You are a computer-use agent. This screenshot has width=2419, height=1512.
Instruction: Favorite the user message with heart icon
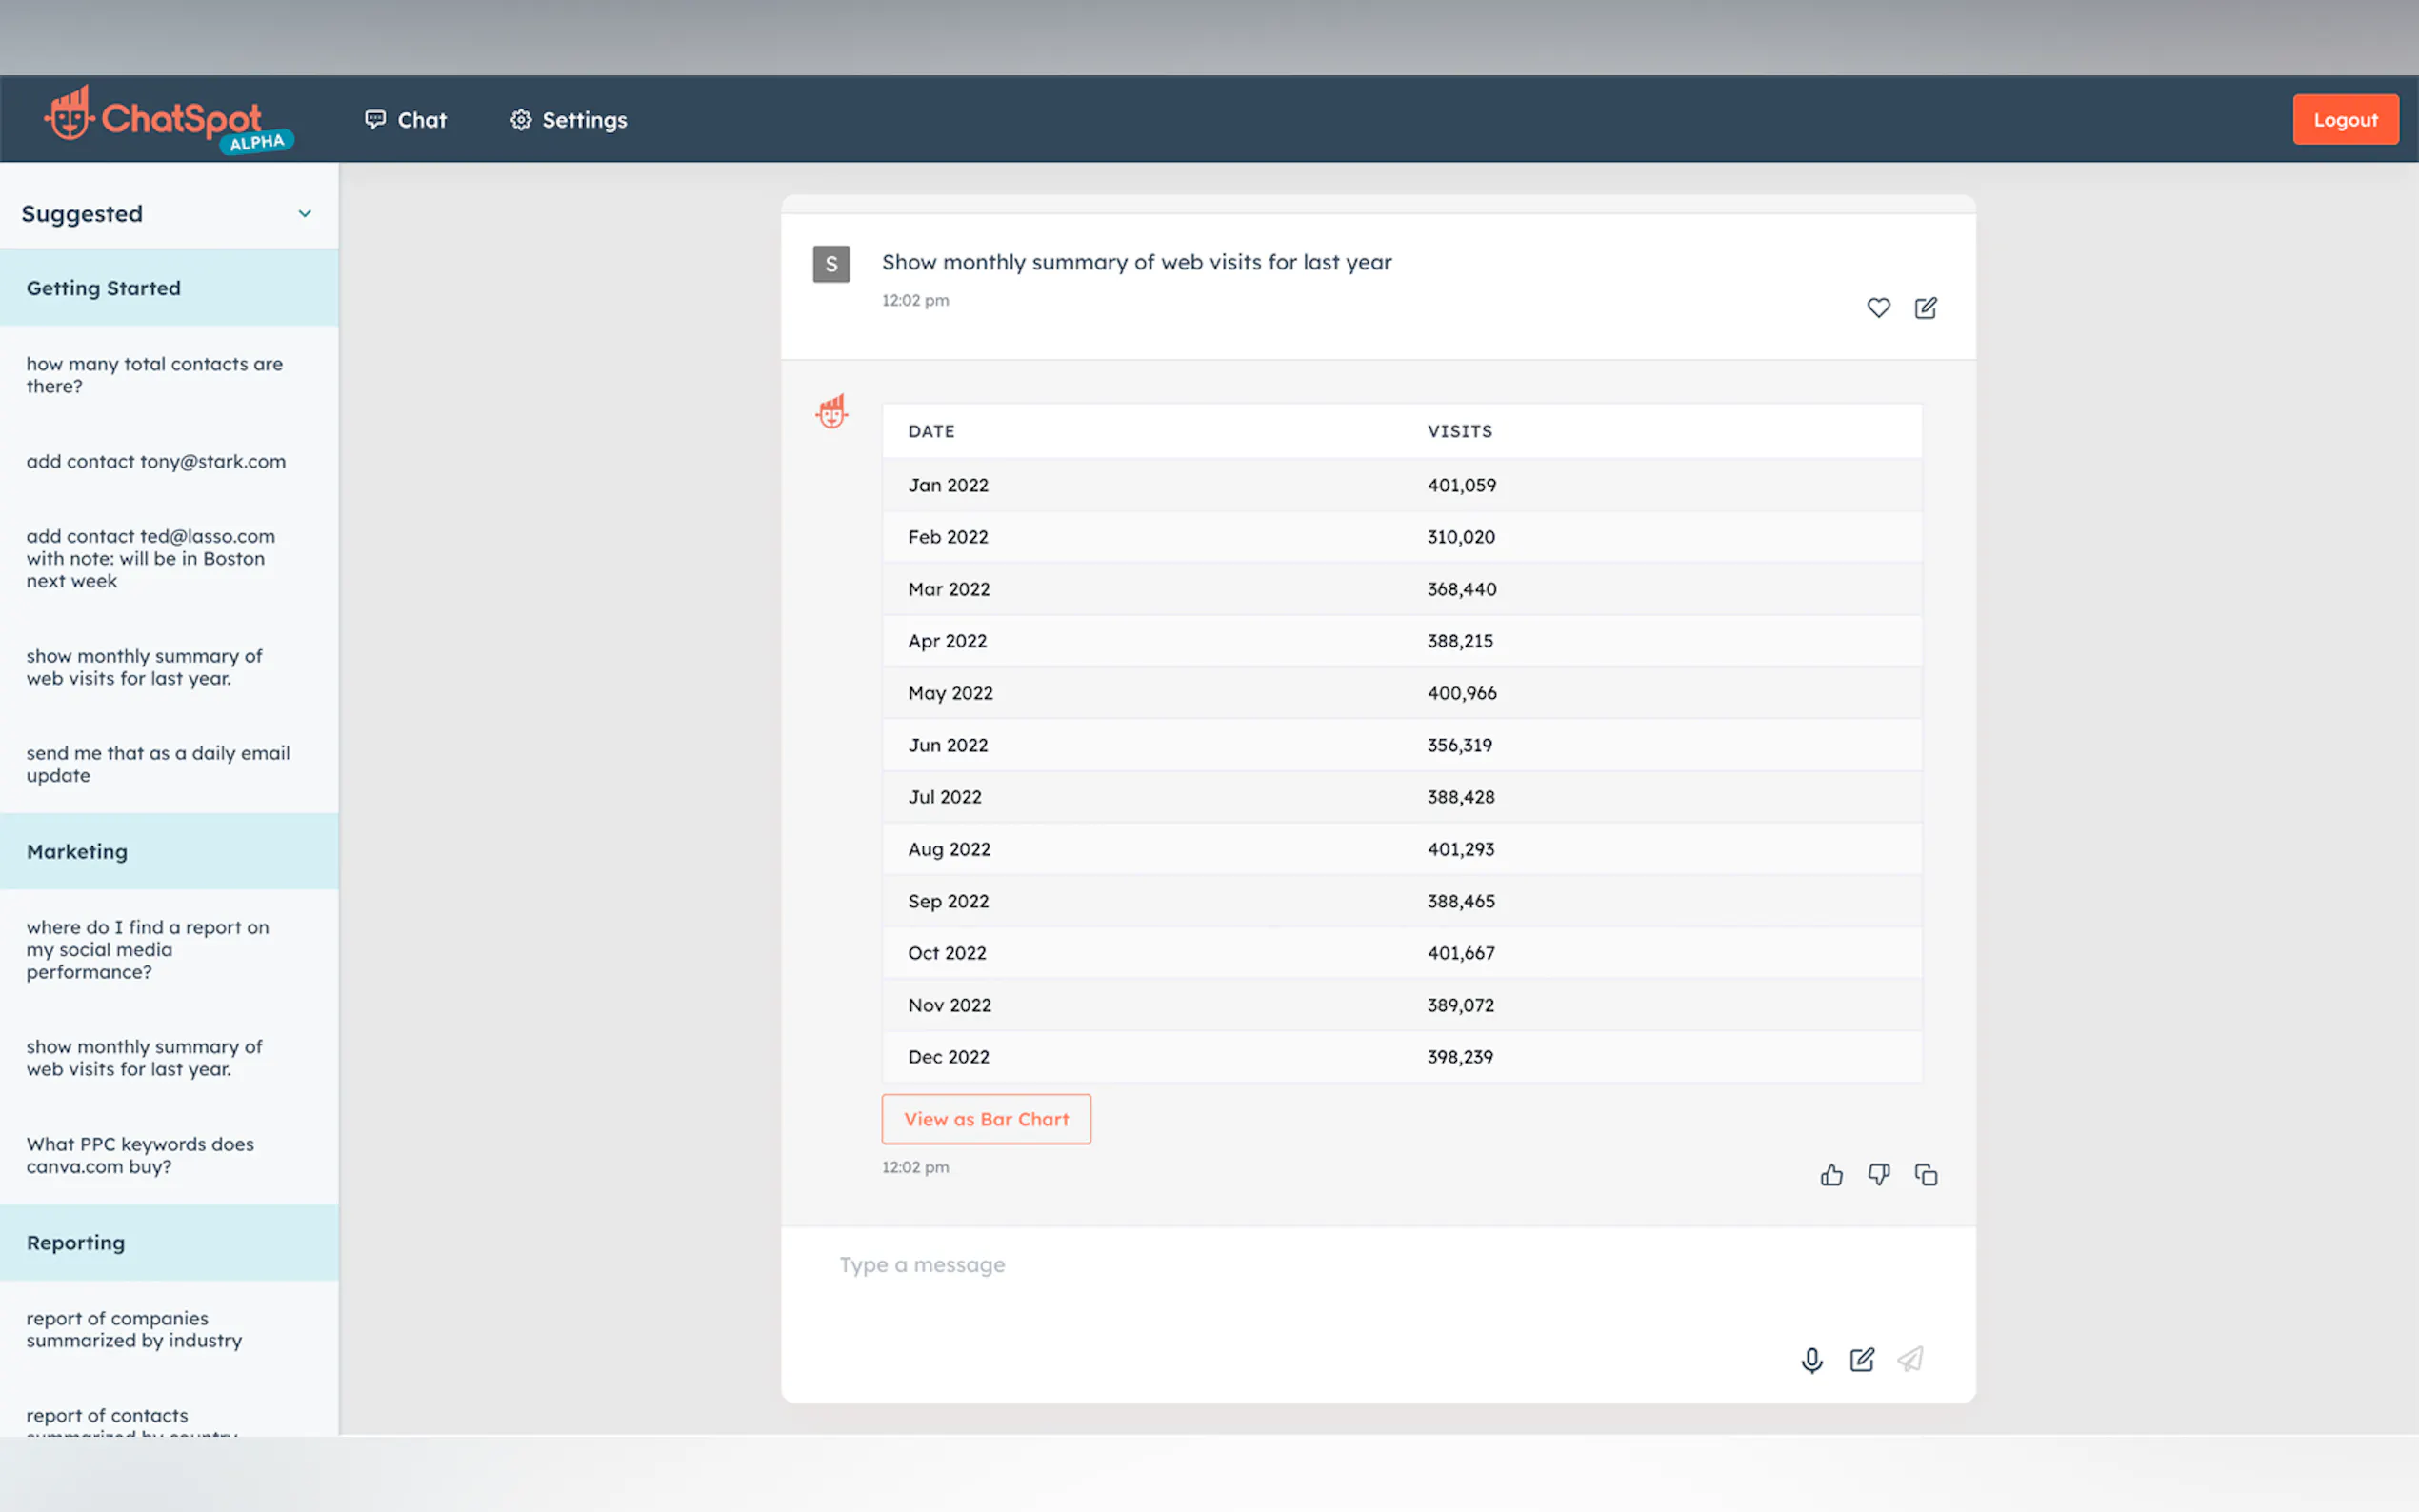1878,308
